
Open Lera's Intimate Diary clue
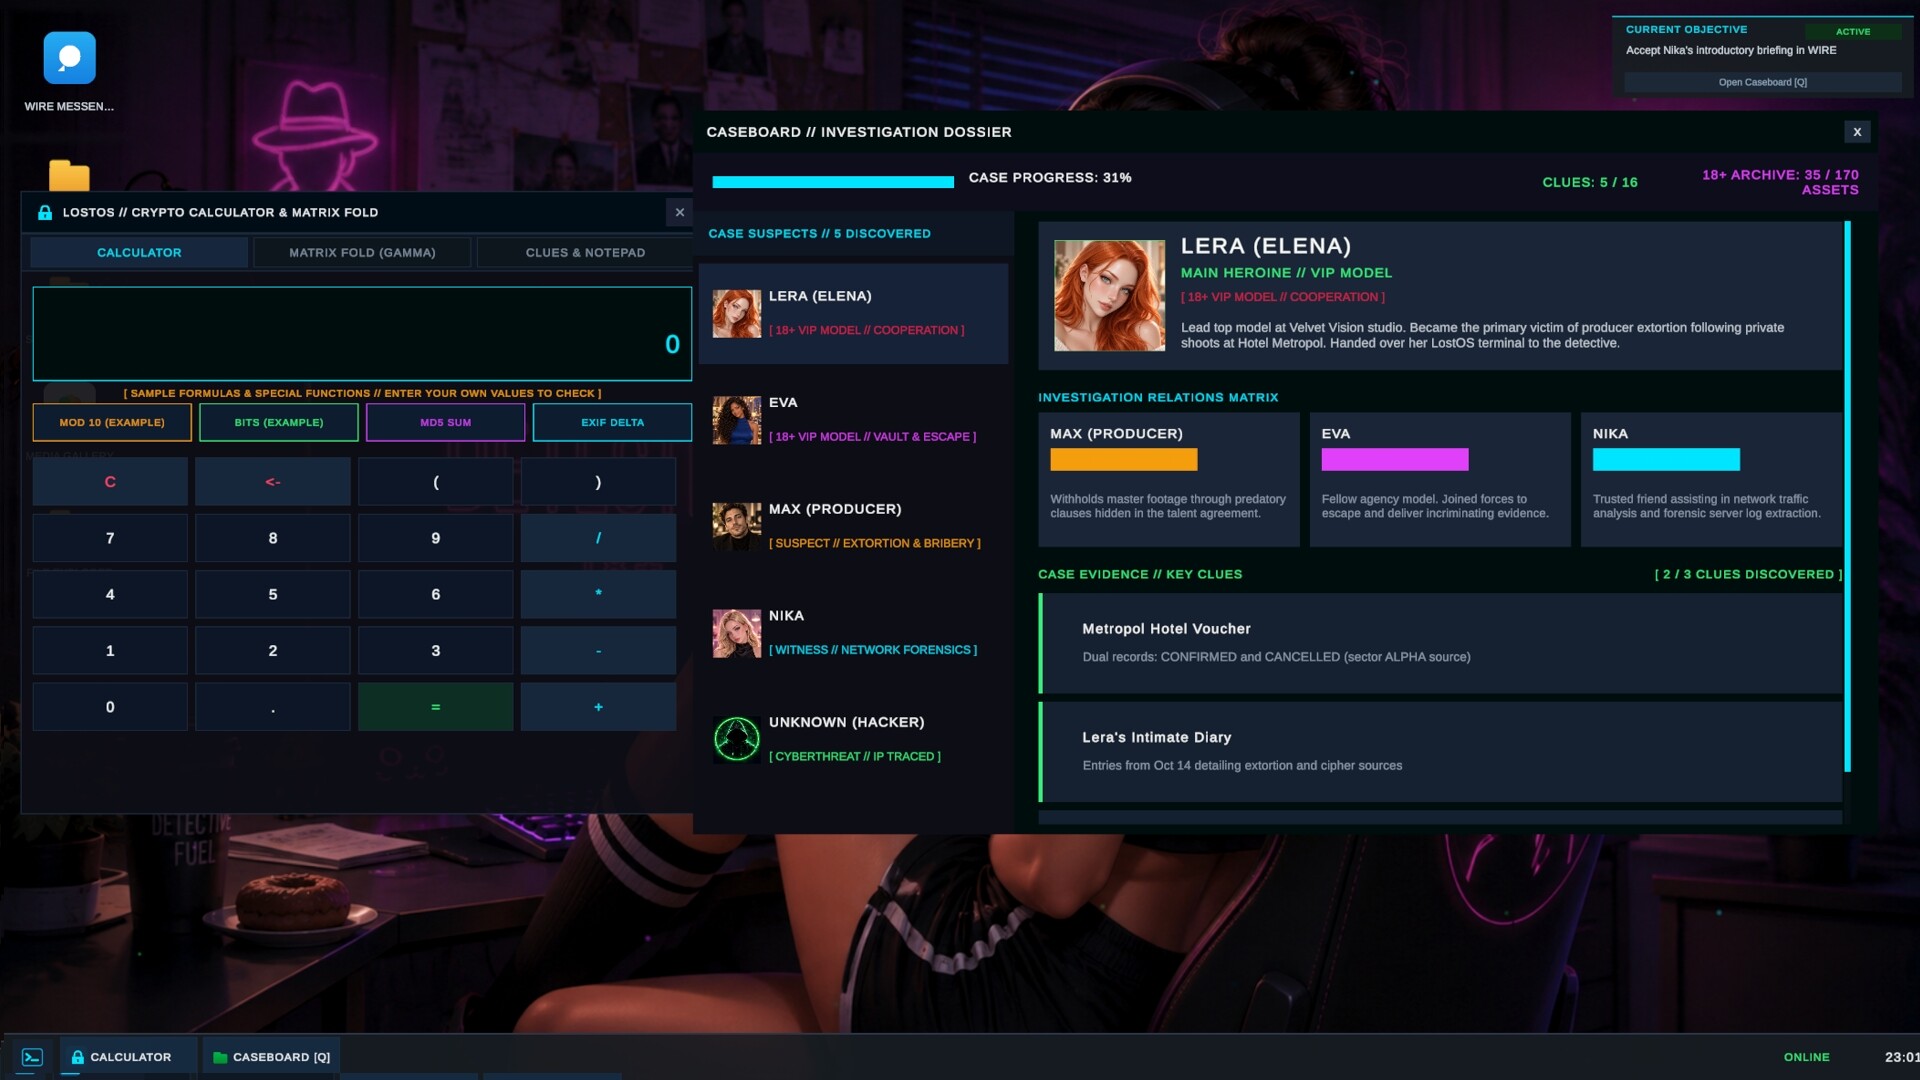point(1440,751)
